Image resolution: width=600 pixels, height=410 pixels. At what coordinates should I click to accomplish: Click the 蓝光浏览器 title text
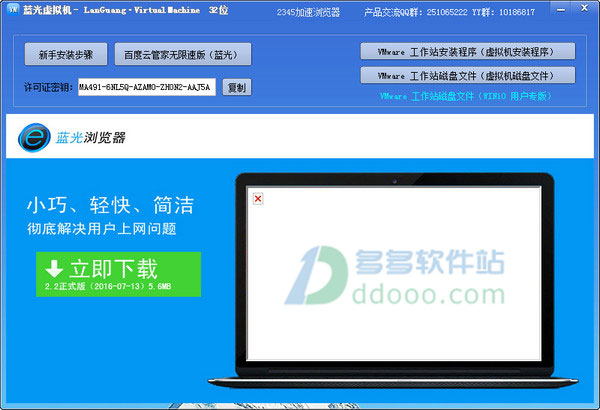tap(91, 138)
